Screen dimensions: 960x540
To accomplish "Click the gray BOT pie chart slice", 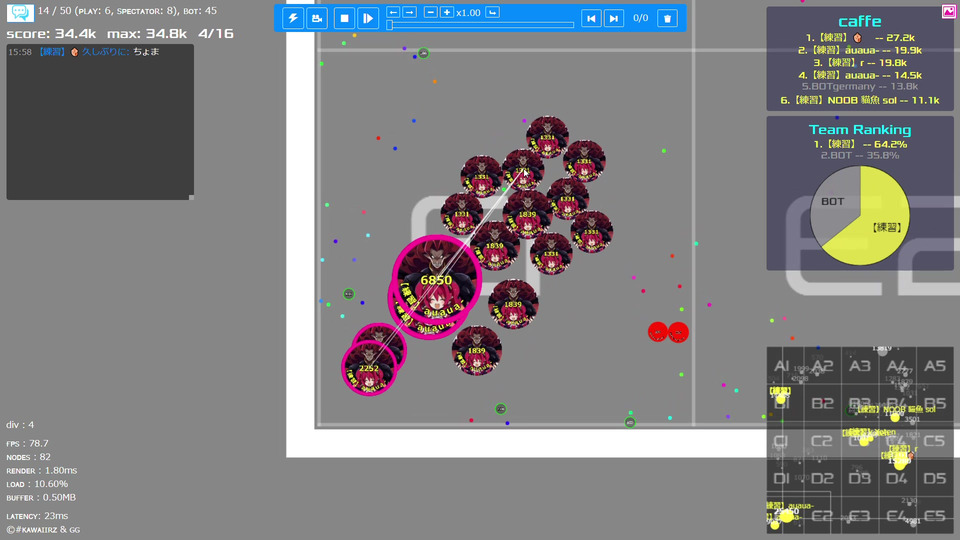I will tap(833, 201).
